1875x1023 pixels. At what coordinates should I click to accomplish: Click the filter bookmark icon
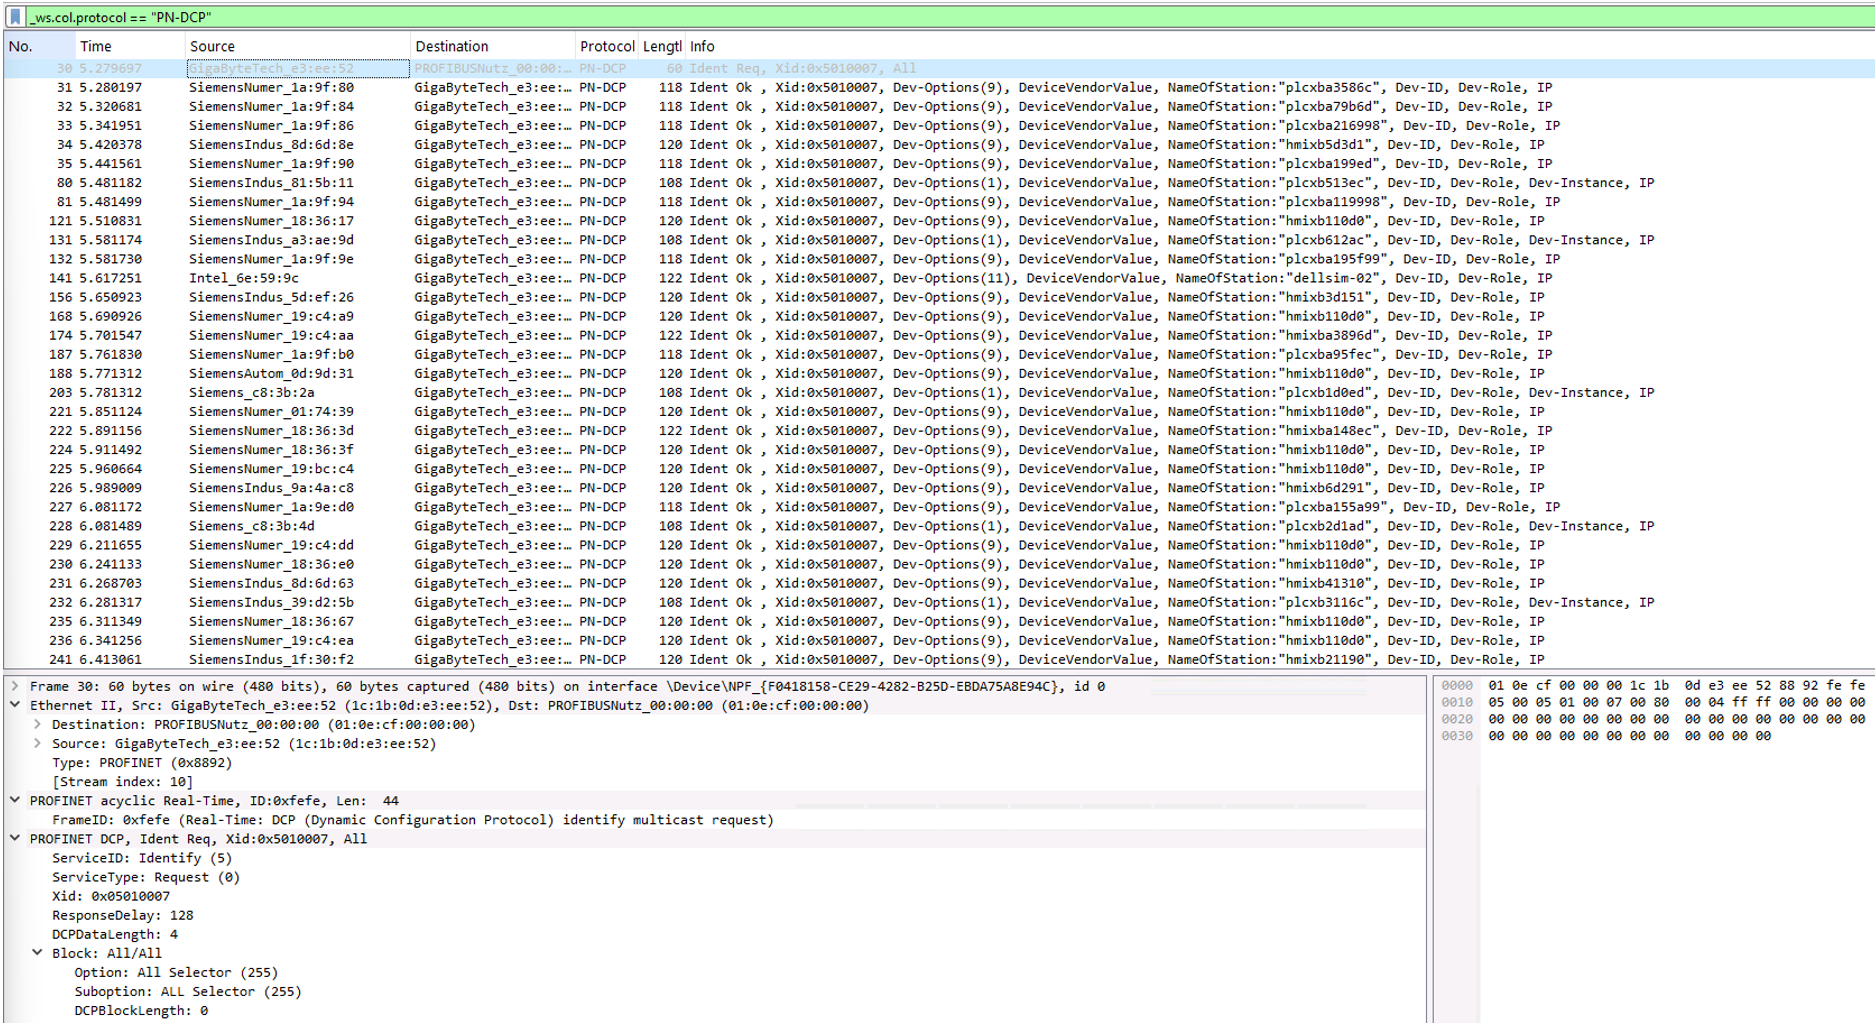click(14, 16)
